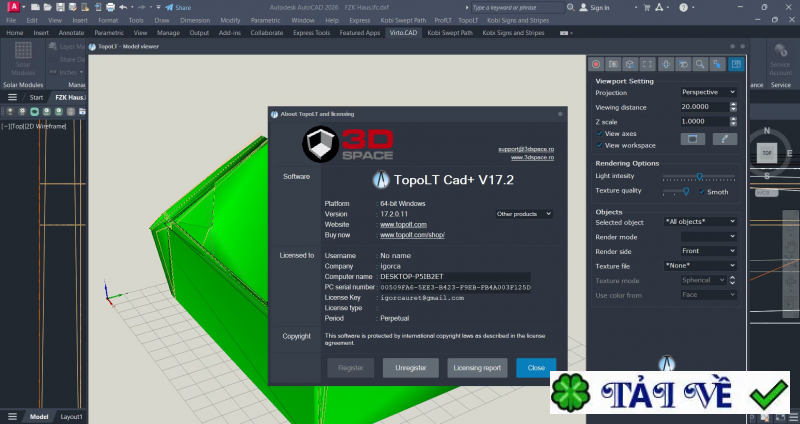This screenshot has width=800, height=424.
Task: Click the Print icon in quick access toolbar
Action: pos(110,7)
